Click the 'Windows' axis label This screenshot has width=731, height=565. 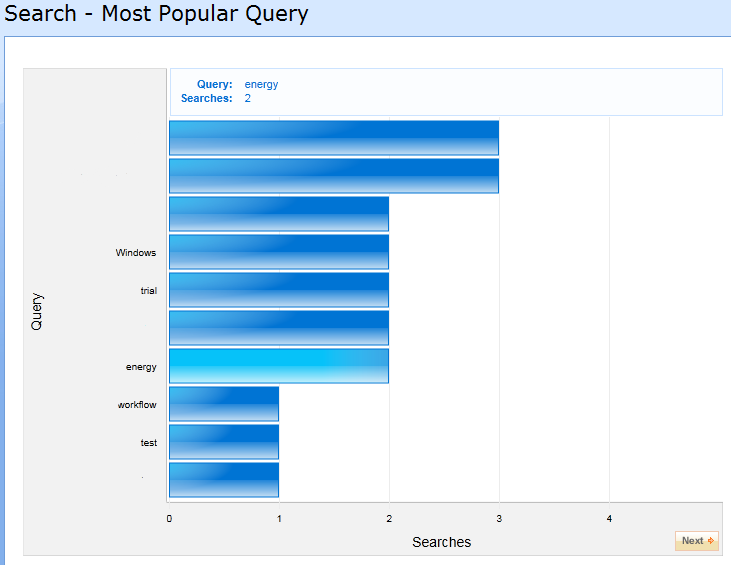(x=136, y=253)
